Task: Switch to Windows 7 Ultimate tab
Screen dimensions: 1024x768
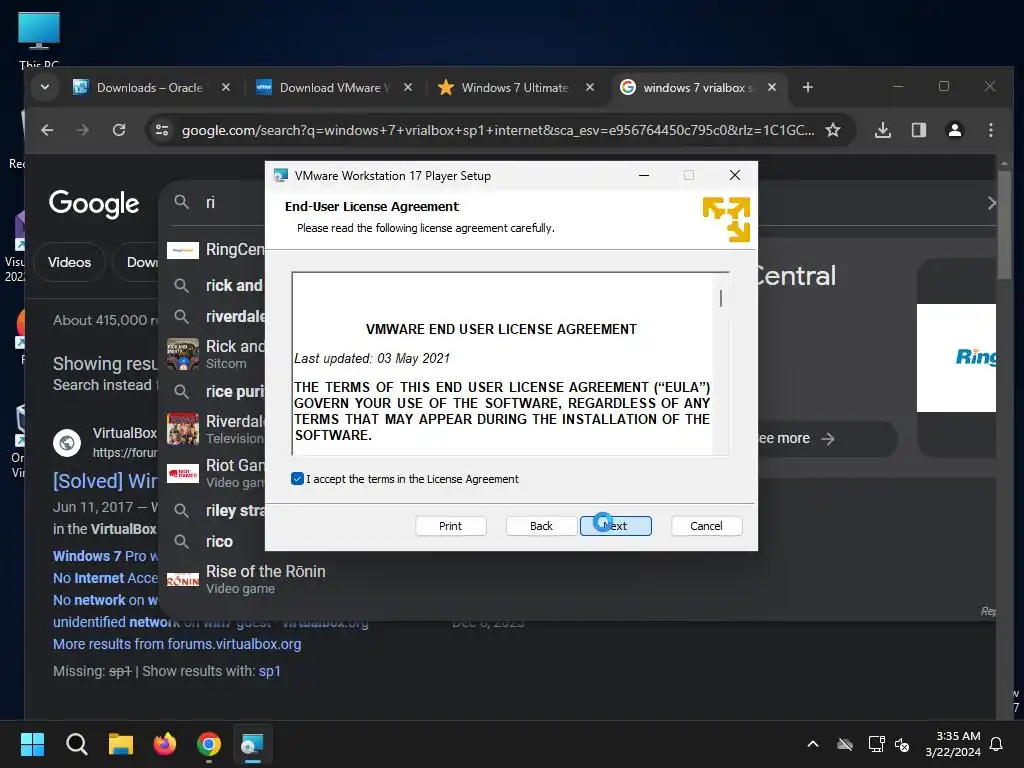Action: 515,88
